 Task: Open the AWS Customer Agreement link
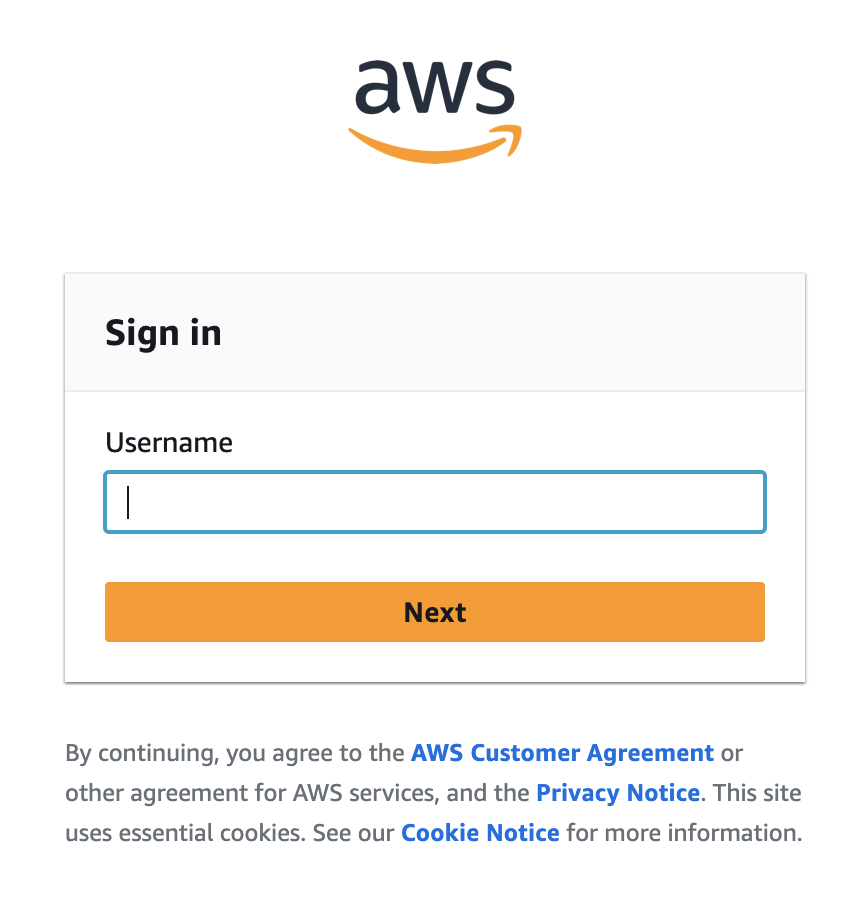coord(562,753)
